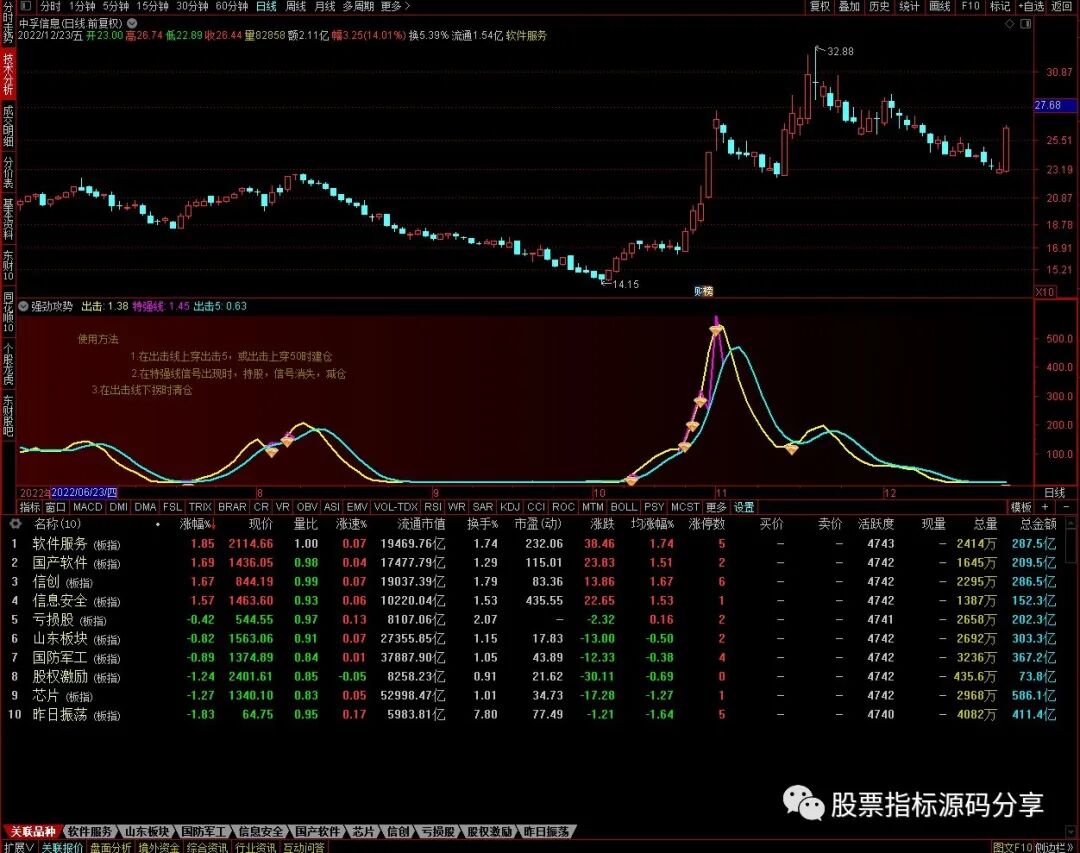Expand 更多 indicators next to MCST
1080x853 pixels.
tap(716, 507)
